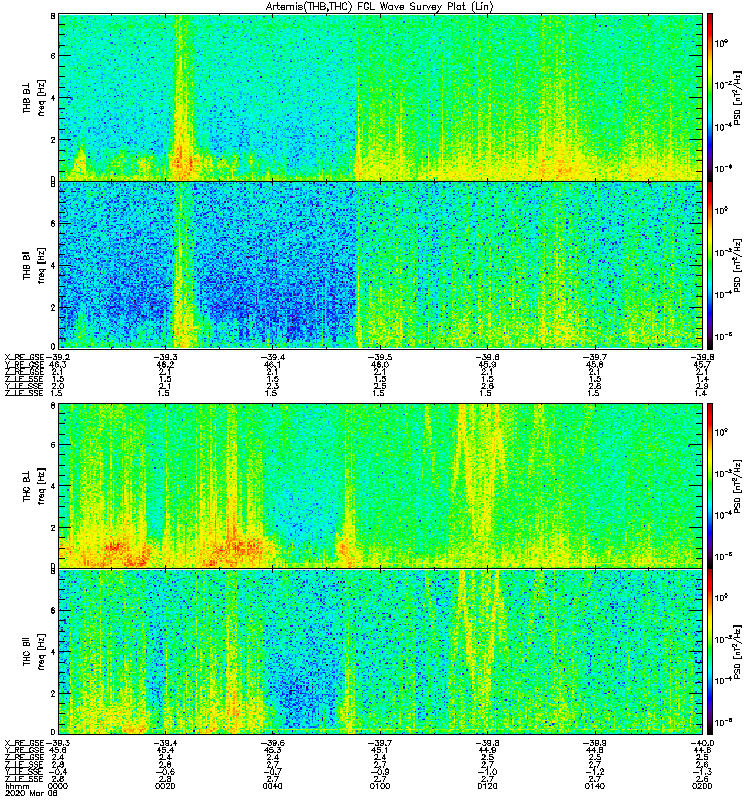
Task: Click the -39.2 X_RE_GSE value
Action: coord(58,357)
